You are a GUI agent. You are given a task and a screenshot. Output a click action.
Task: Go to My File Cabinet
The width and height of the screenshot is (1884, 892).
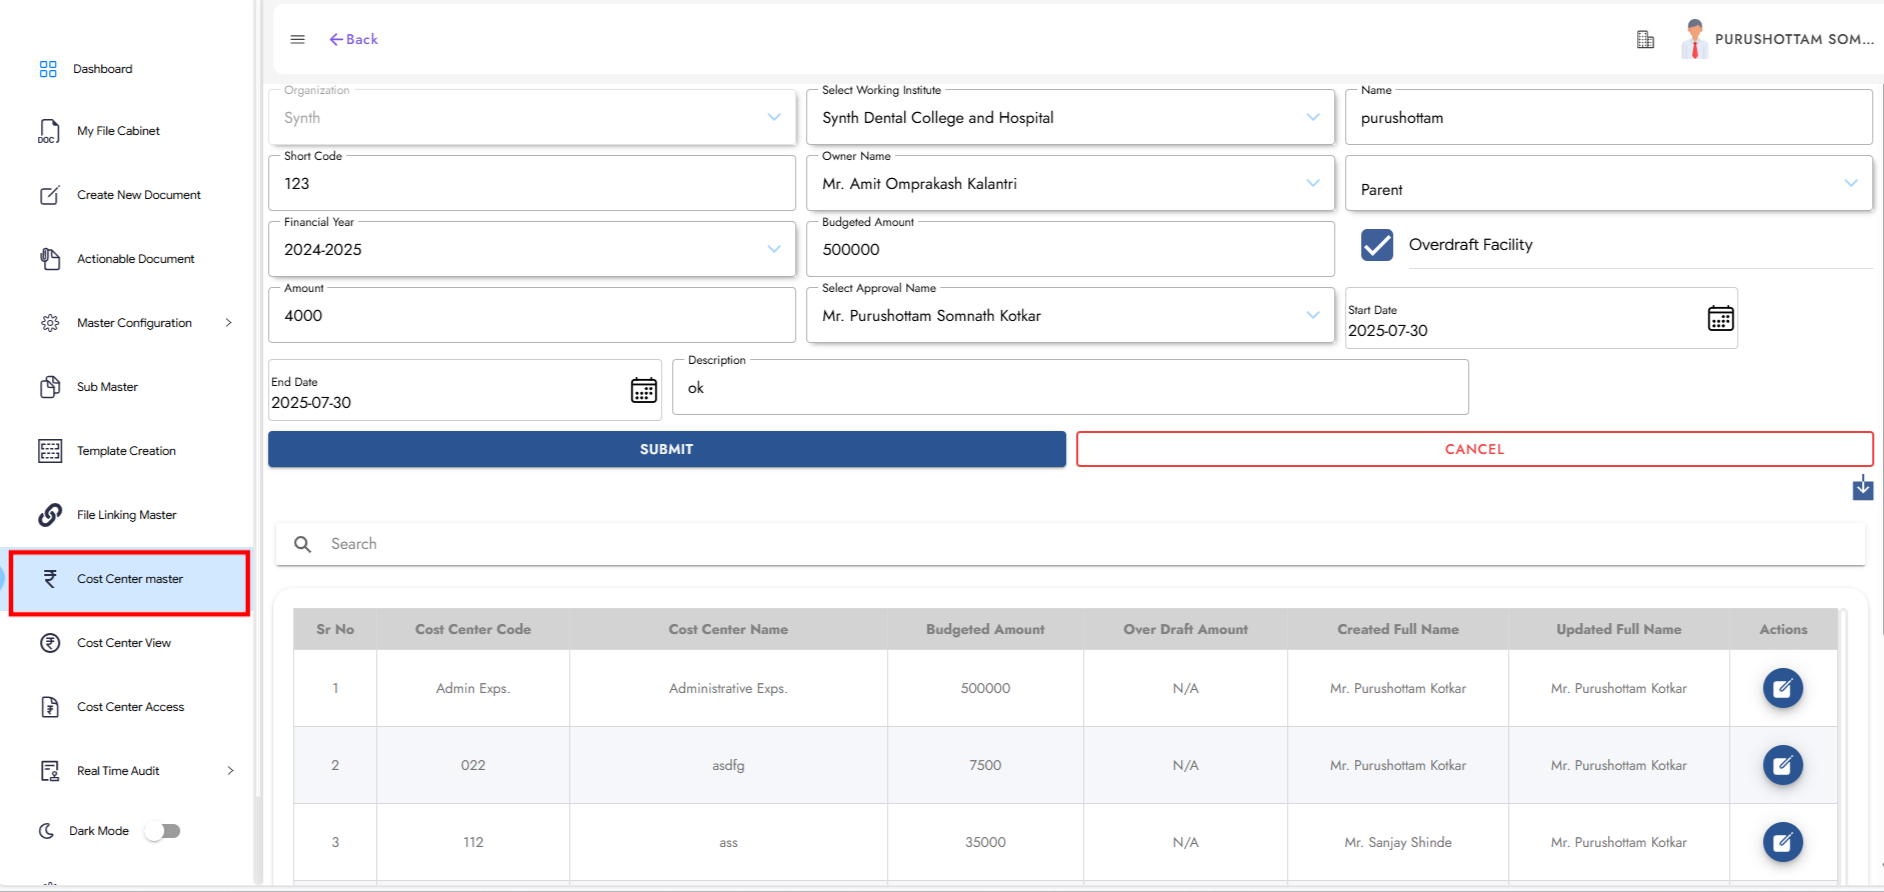tap(118, 131)
